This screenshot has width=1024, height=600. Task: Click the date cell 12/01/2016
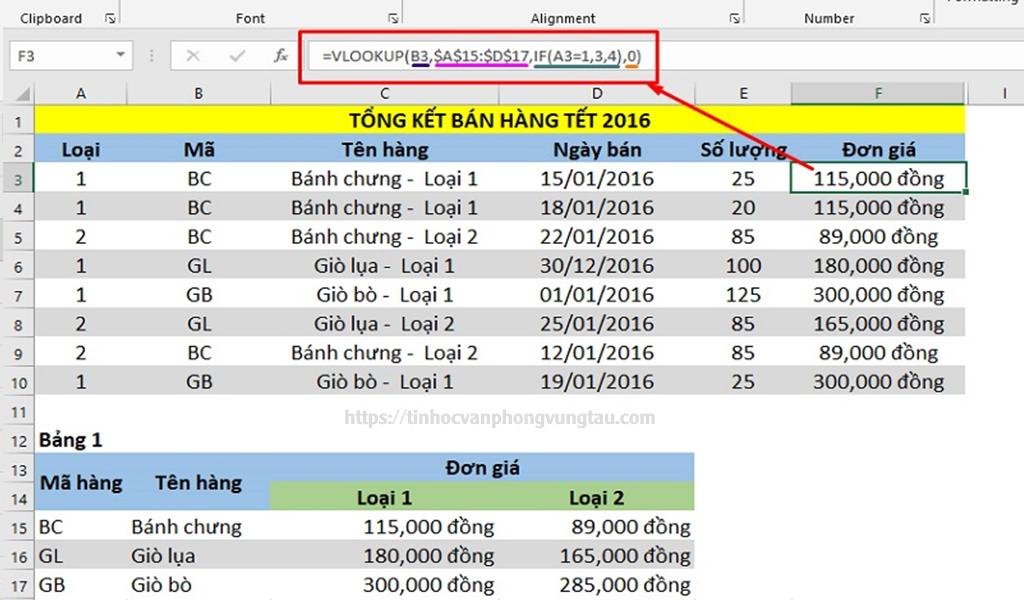597,353
